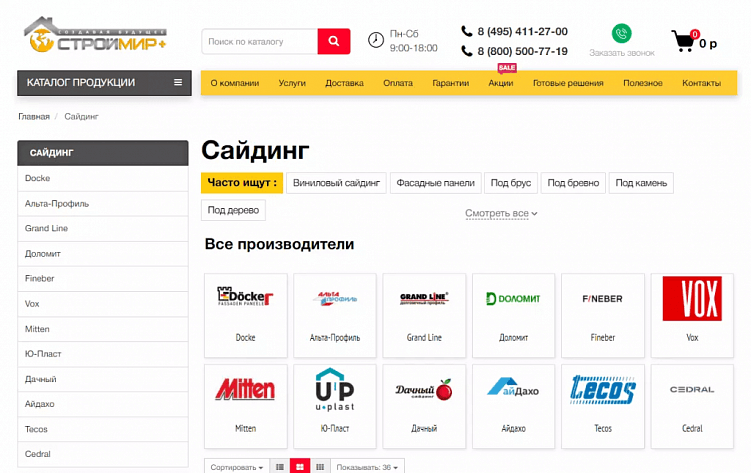Open Акции menu item
This screenshot has height=473, width=751.
(x=501, y=83)
